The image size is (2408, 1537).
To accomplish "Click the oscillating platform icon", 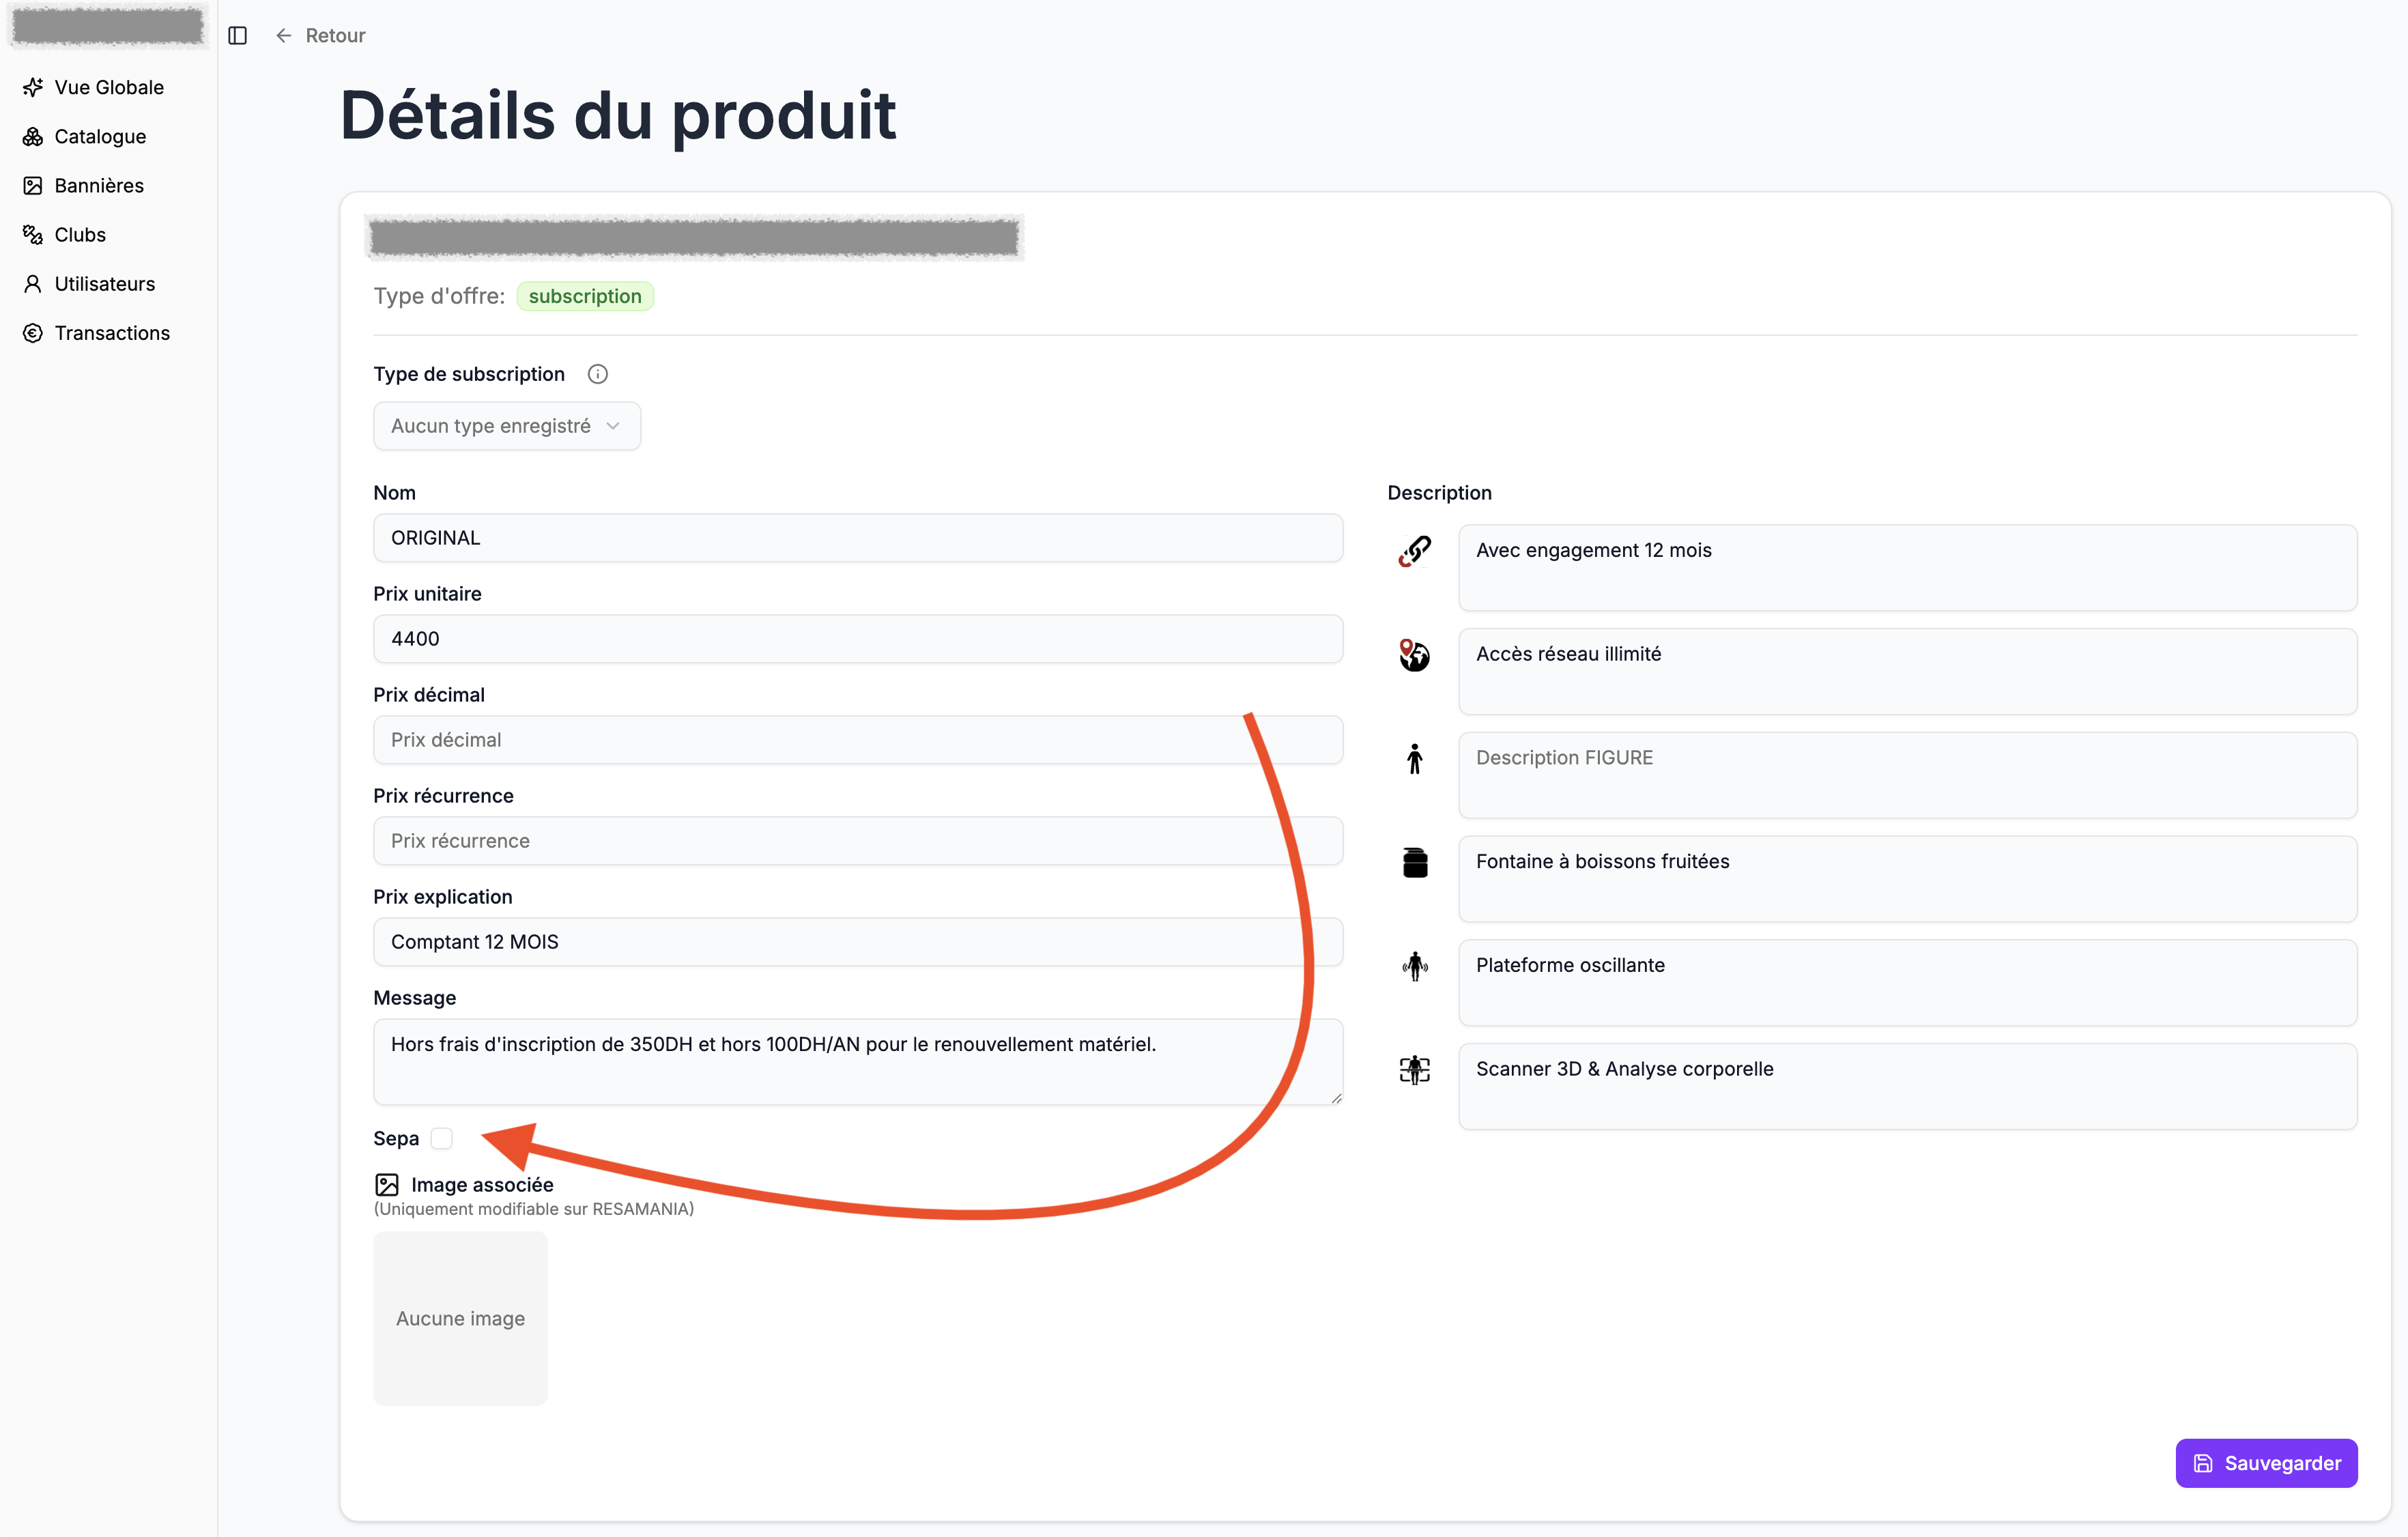I will point(1414,966).
